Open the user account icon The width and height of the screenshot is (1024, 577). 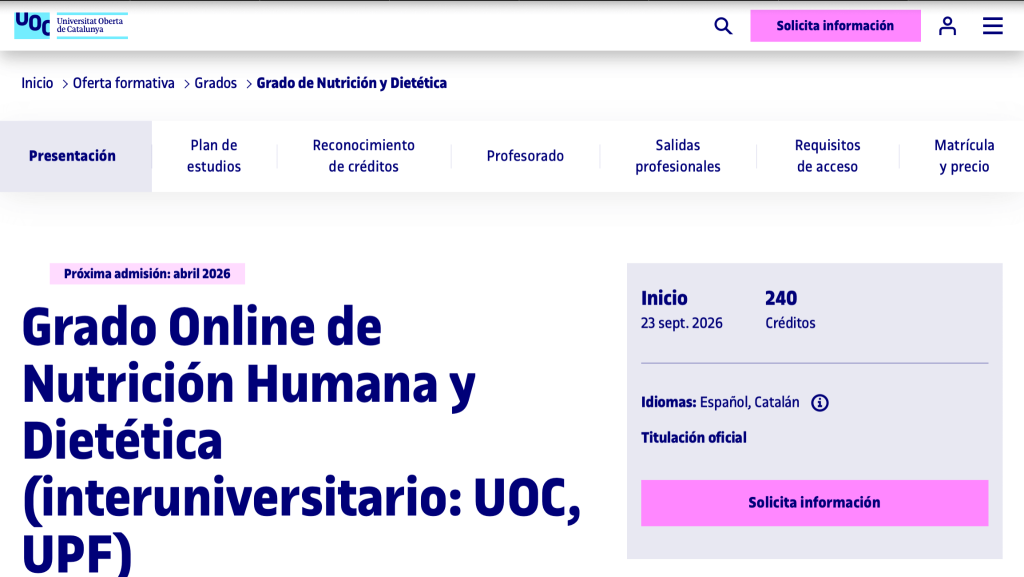point(947,26)
